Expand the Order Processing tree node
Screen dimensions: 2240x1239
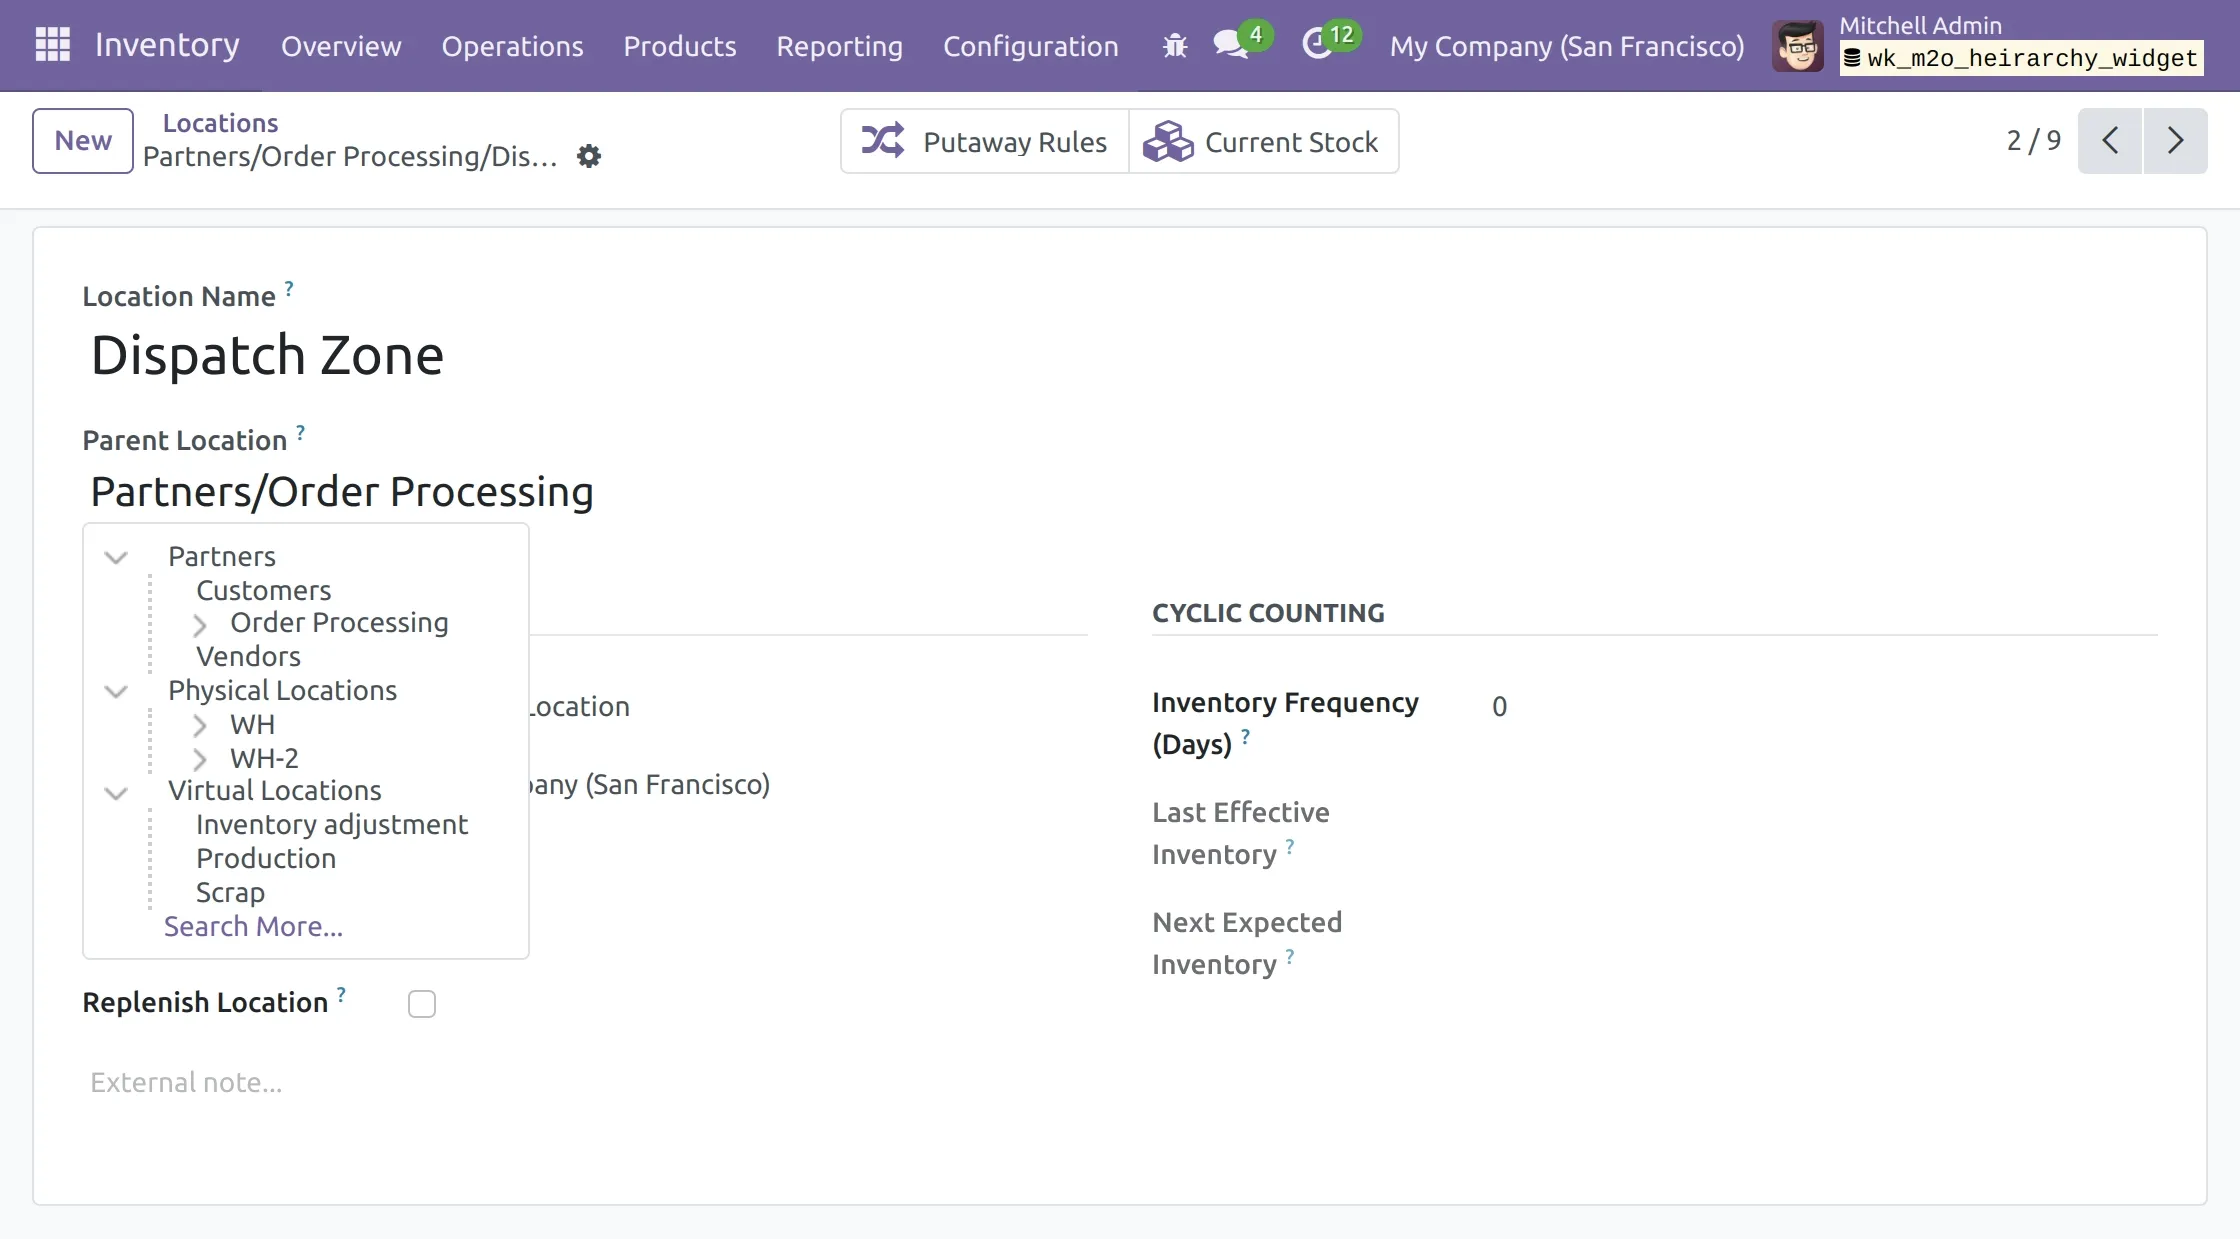203,624
